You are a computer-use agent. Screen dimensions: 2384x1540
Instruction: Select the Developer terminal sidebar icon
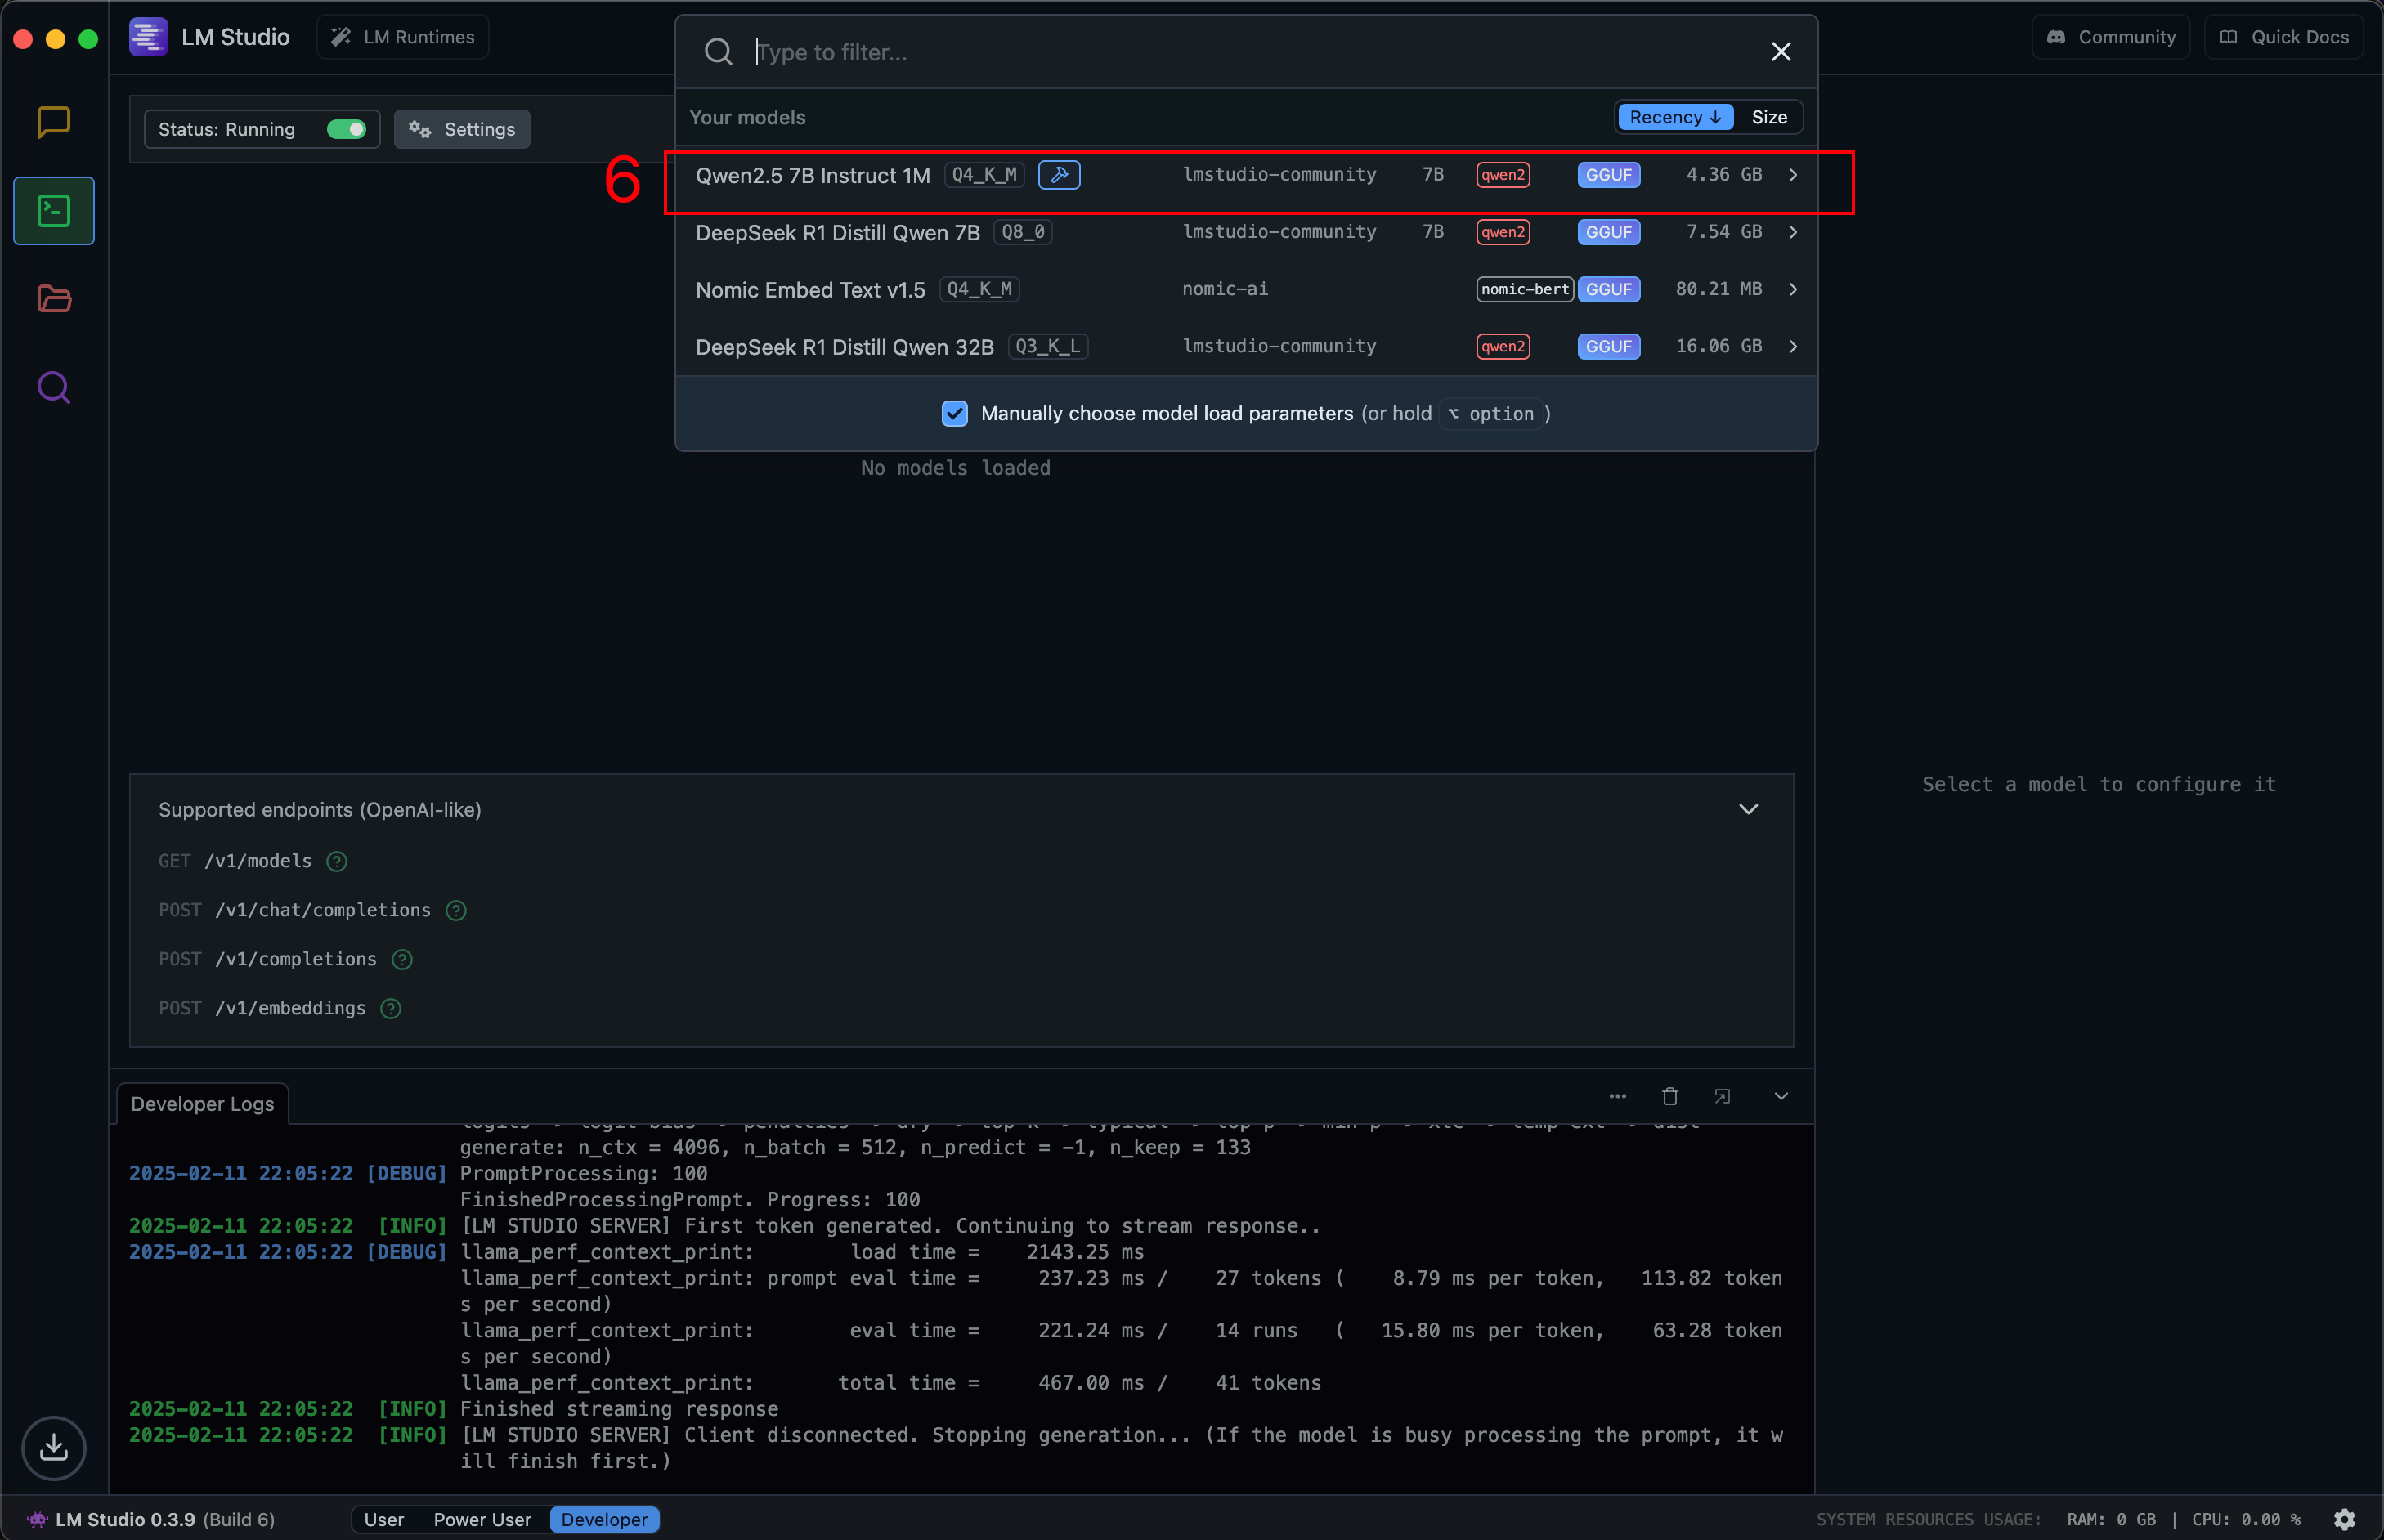(54, 211)
